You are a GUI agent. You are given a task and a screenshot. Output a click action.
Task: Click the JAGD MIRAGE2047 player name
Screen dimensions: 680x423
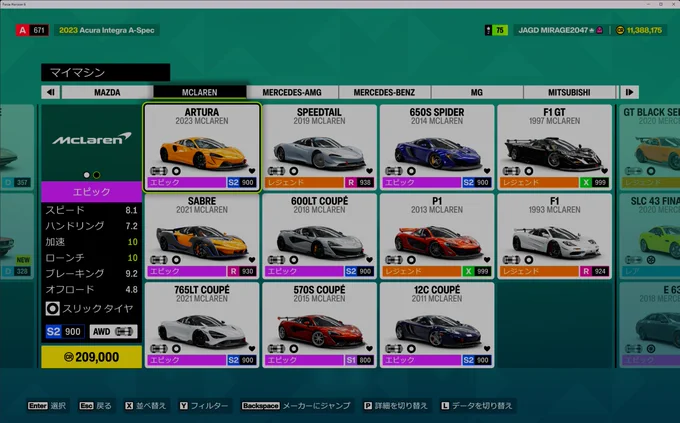pyautogui.click(x=553, y=30)
